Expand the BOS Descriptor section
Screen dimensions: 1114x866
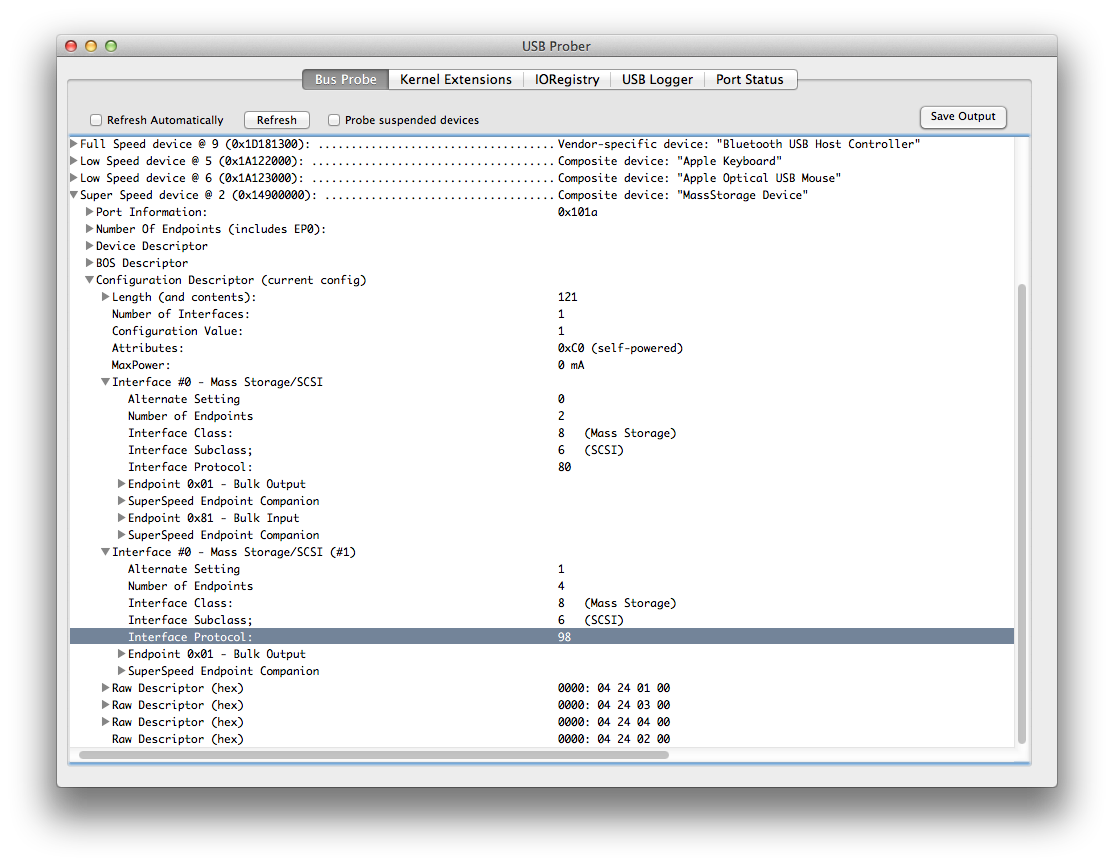point(89,262)
